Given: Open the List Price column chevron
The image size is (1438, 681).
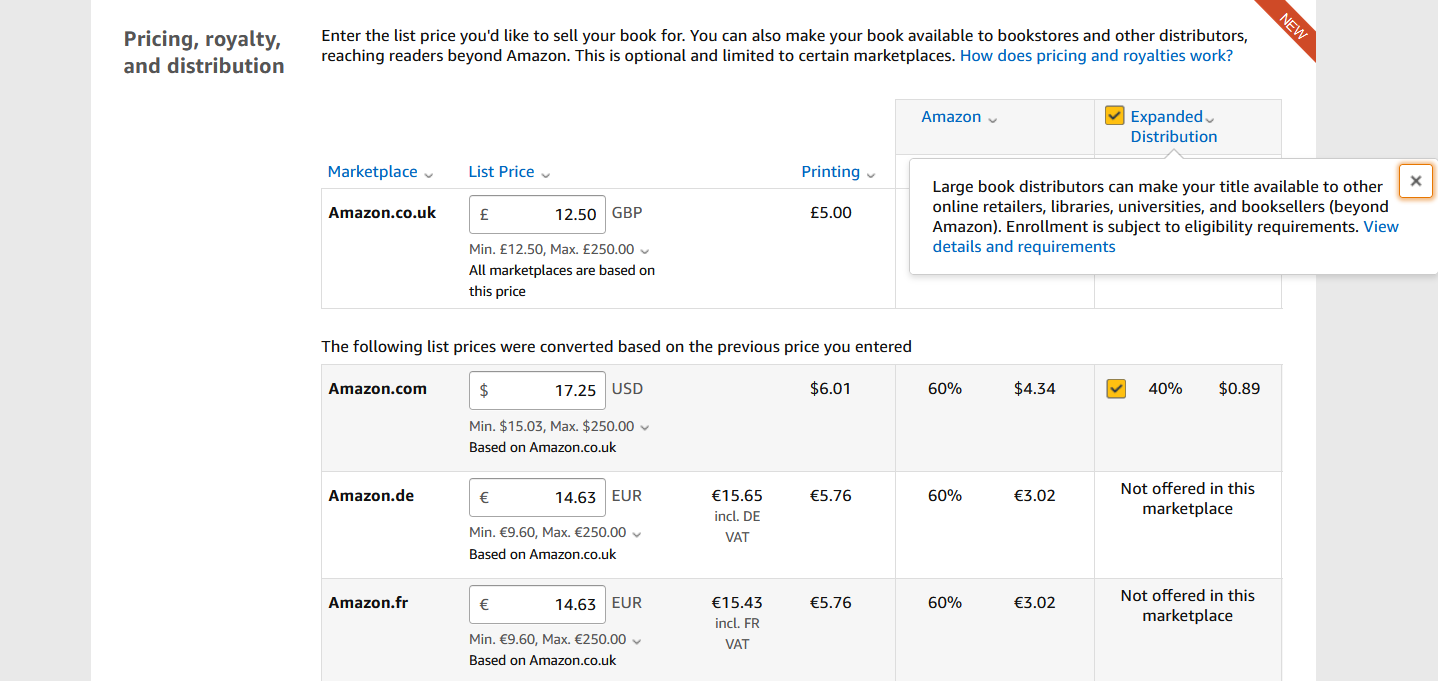Looking at the screenshot, I should 546,174.
